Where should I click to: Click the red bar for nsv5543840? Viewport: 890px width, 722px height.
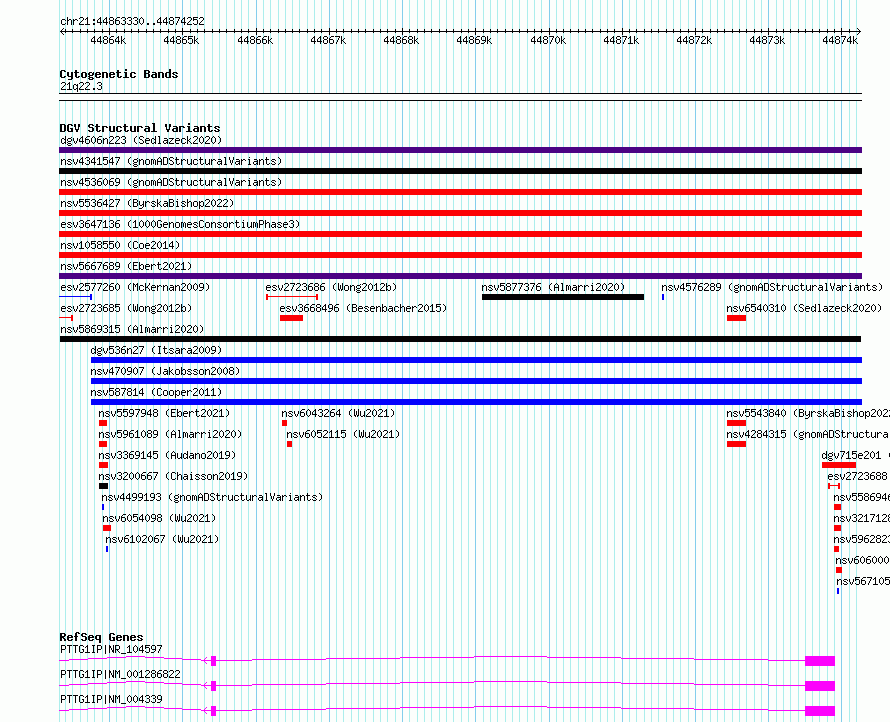[x=736, y=423]
